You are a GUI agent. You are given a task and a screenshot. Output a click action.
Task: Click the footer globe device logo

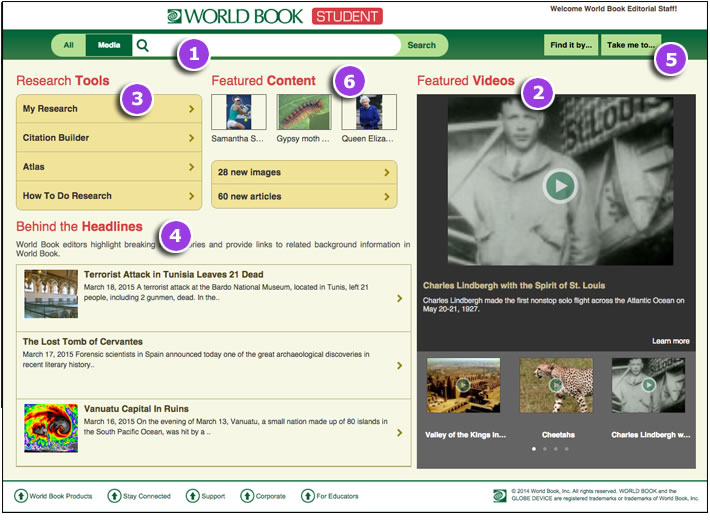click(500, 496)
